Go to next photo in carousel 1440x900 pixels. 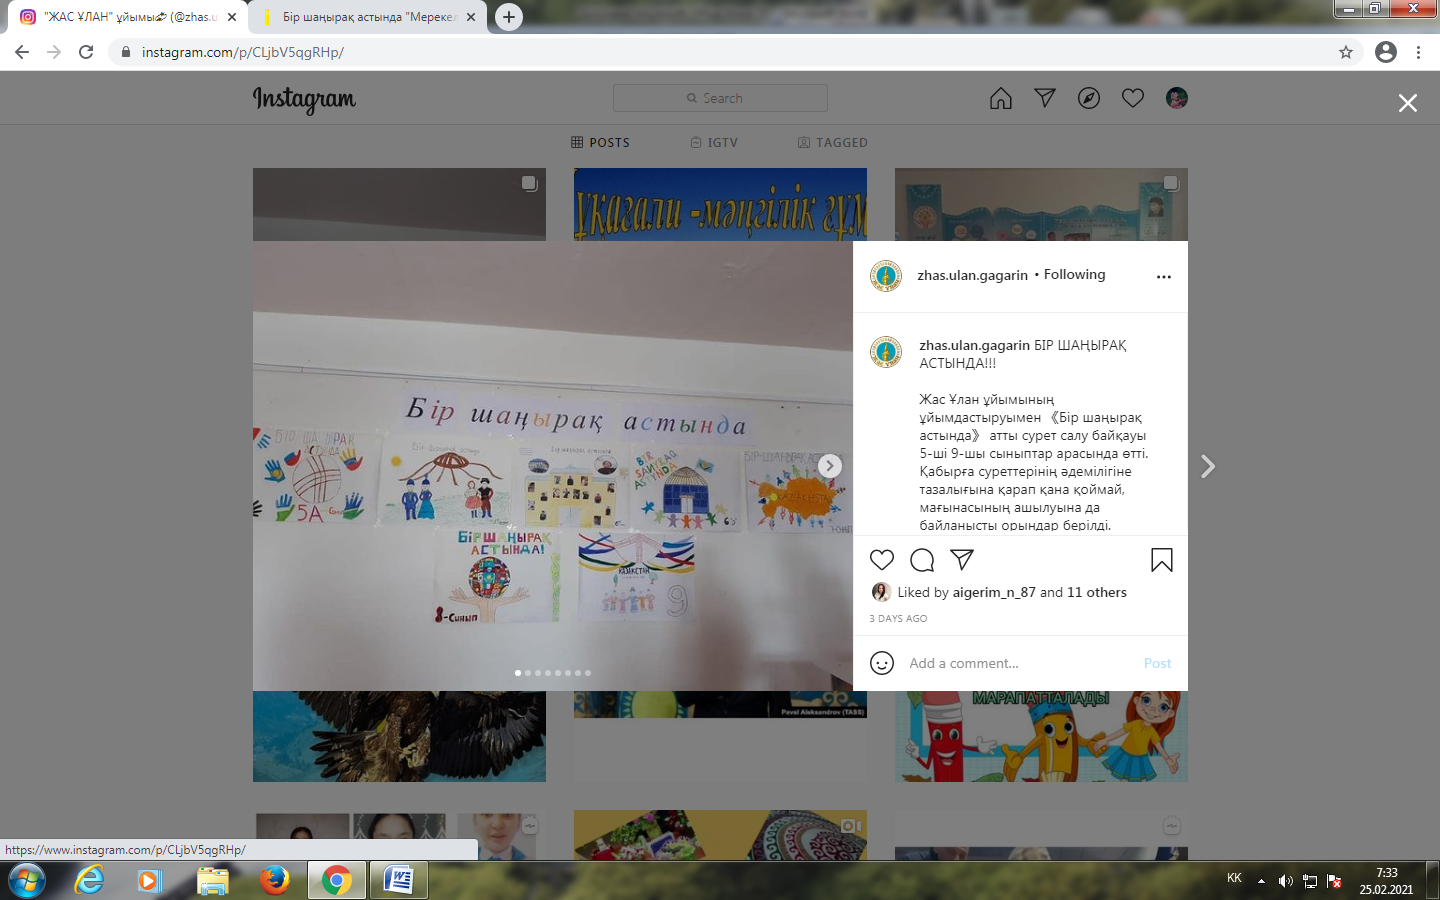tap(829, 466)
